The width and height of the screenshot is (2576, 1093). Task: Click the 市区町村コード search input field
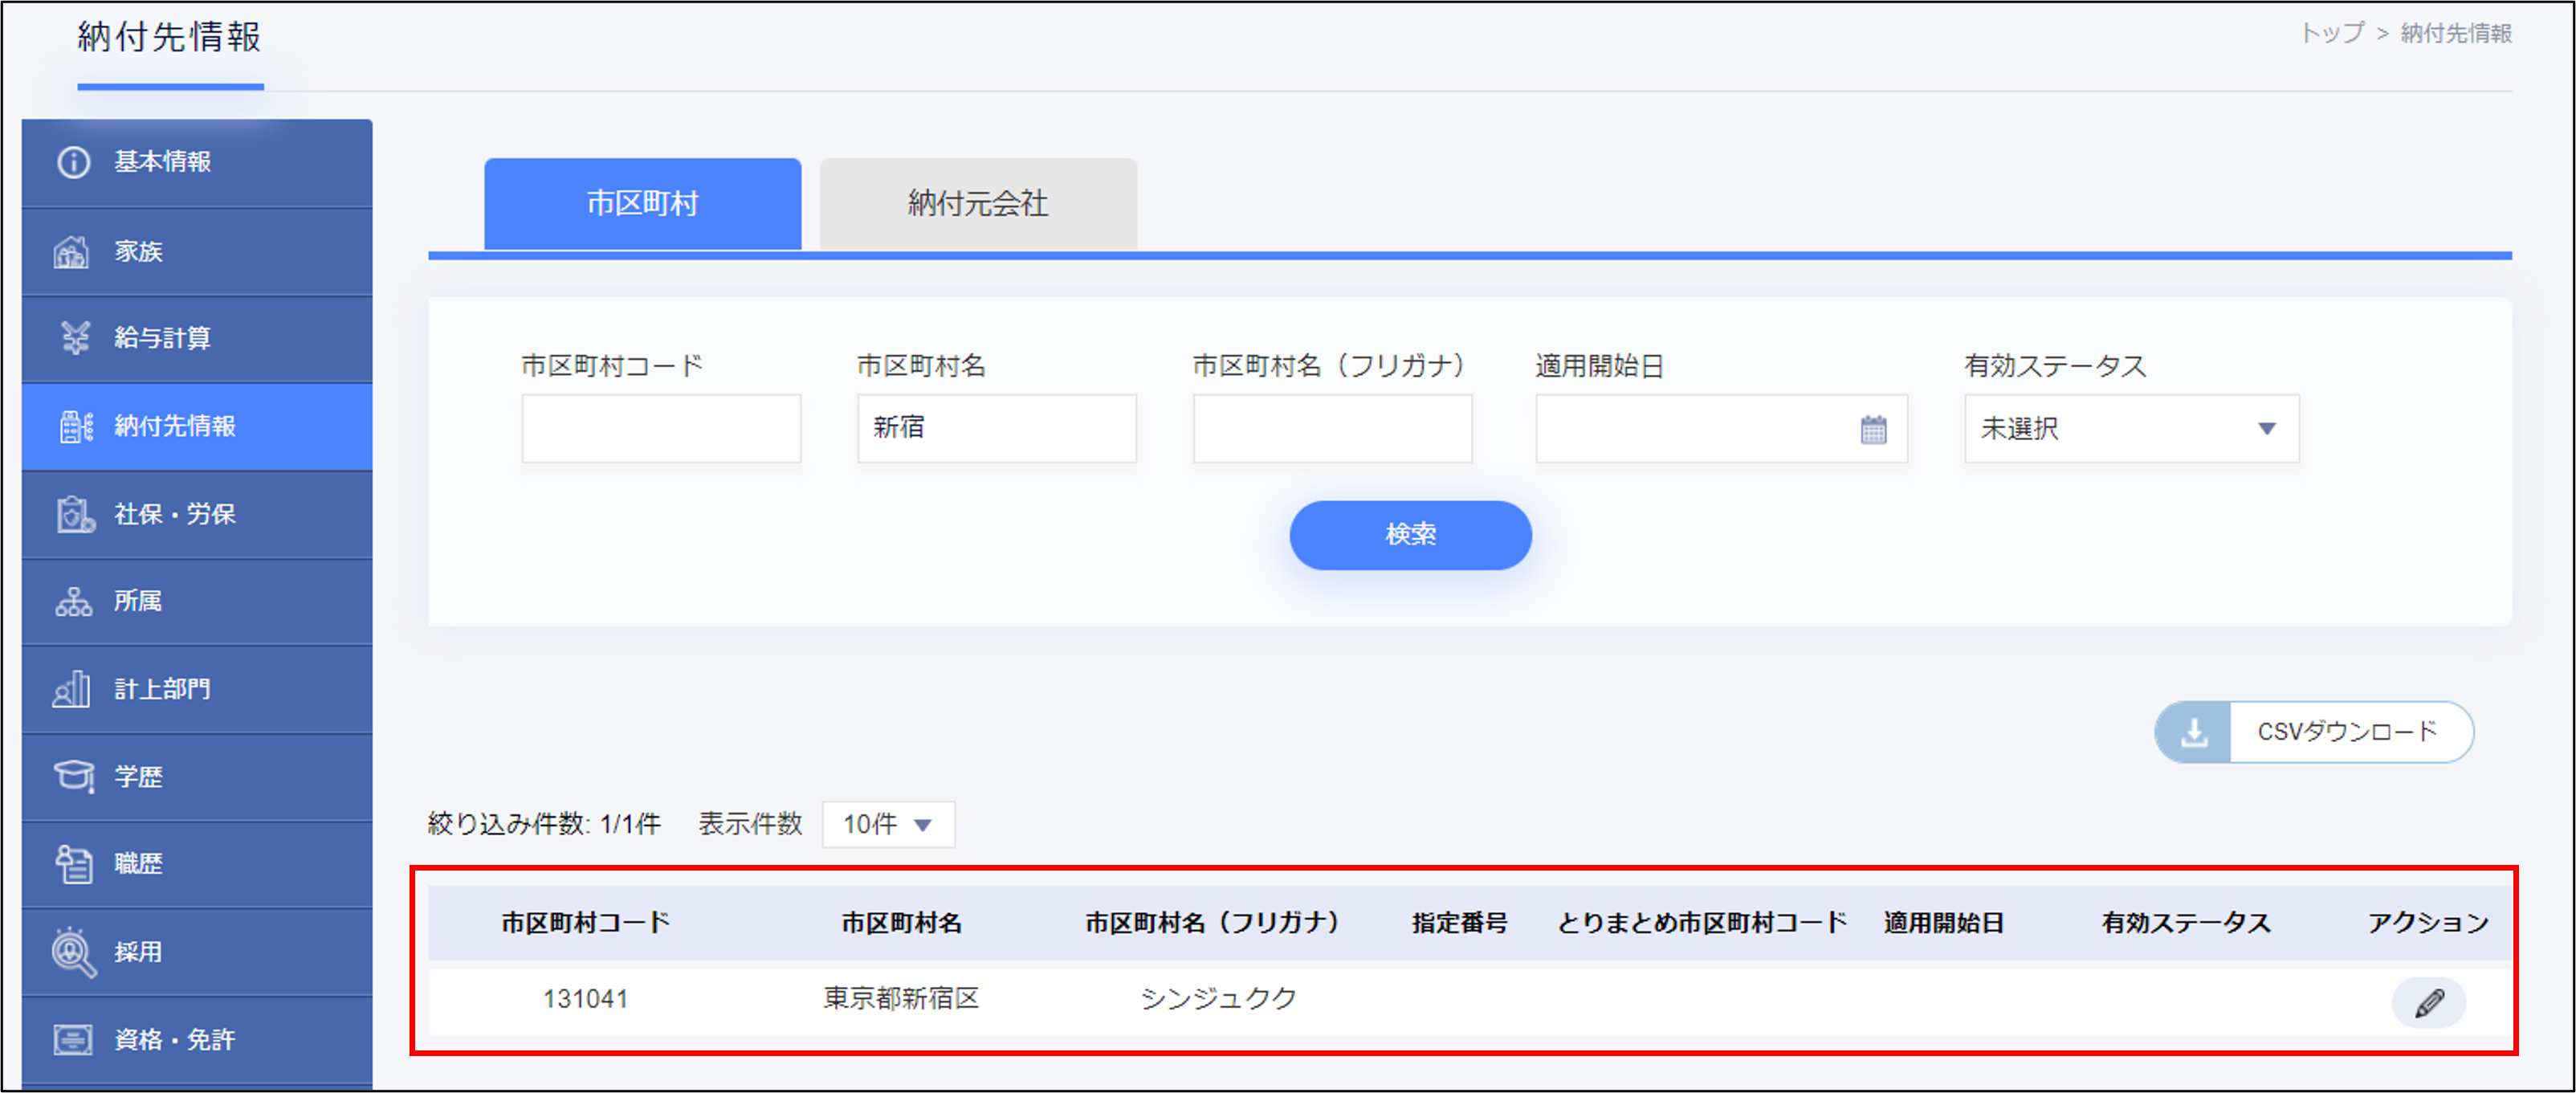click(661, 429)
